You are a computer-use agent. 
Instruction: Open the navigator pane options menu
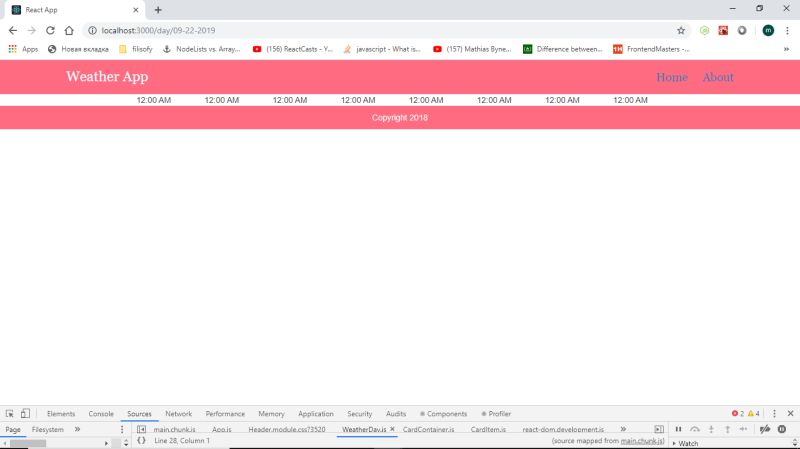coord(122,430)
